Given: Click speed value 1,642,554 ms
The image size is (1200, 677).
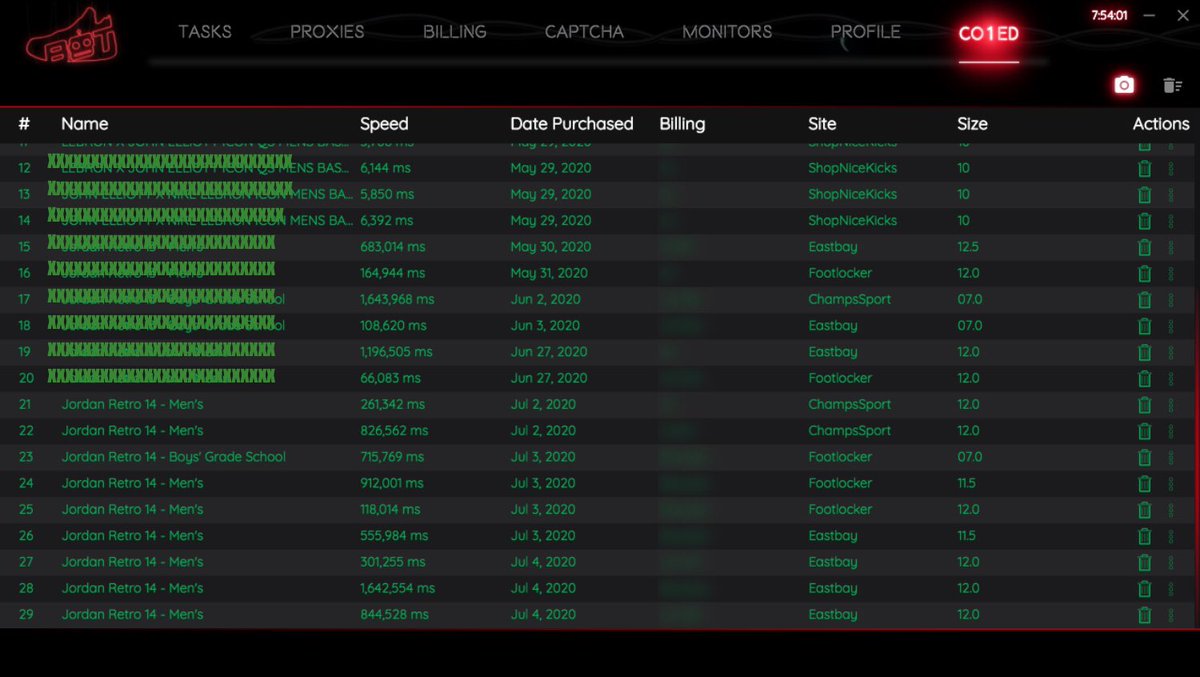Looking at the screenshot, I should coord(397,588).
